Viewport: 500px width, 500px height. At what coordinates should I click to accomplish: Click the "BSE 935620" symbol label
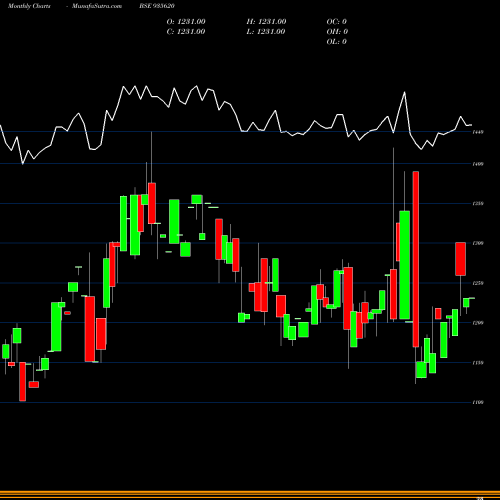[157, 6]
